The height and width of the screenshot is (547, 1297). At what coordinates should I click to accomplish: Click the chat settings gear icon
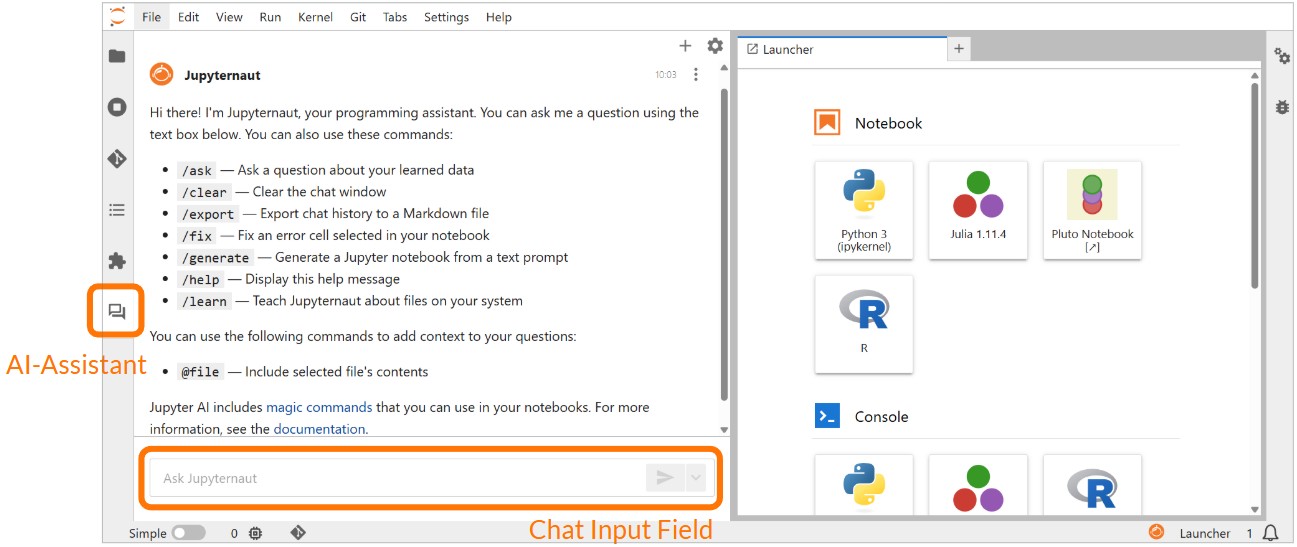click(x=714, y=46)
